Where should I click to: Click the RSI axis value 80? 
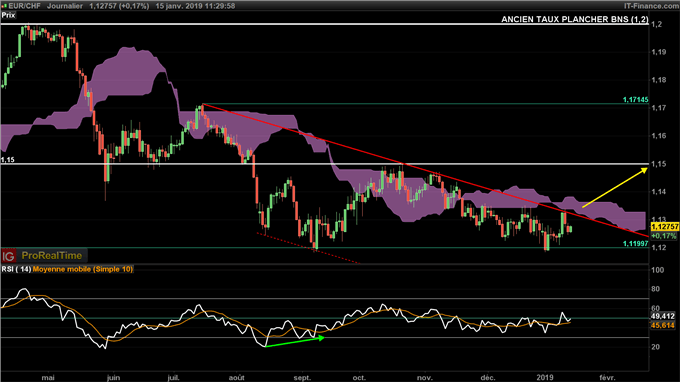(656, 289)
